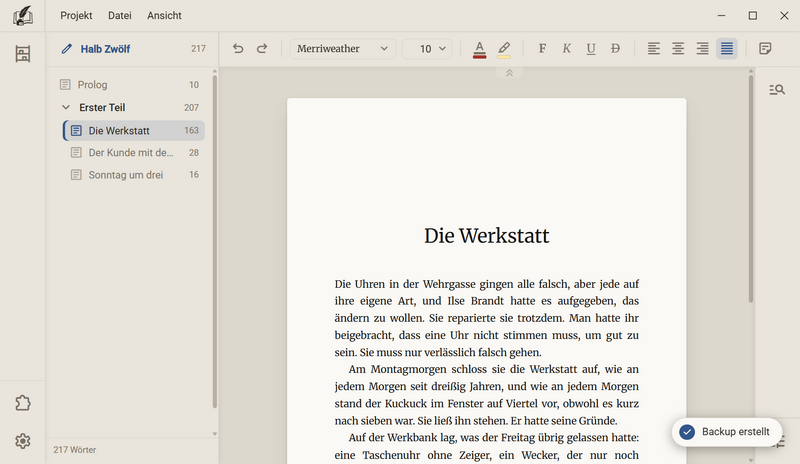Open Der Kunde mit de... chapter
Viewport: 800px width, 464px height.
[x=134, y=153]
